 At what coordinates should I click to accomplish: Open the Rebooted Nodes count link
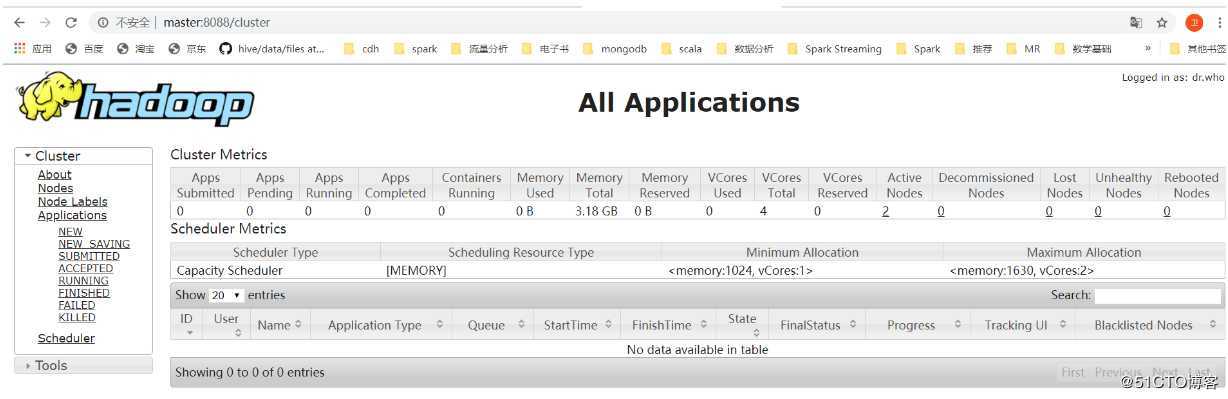1167,211
